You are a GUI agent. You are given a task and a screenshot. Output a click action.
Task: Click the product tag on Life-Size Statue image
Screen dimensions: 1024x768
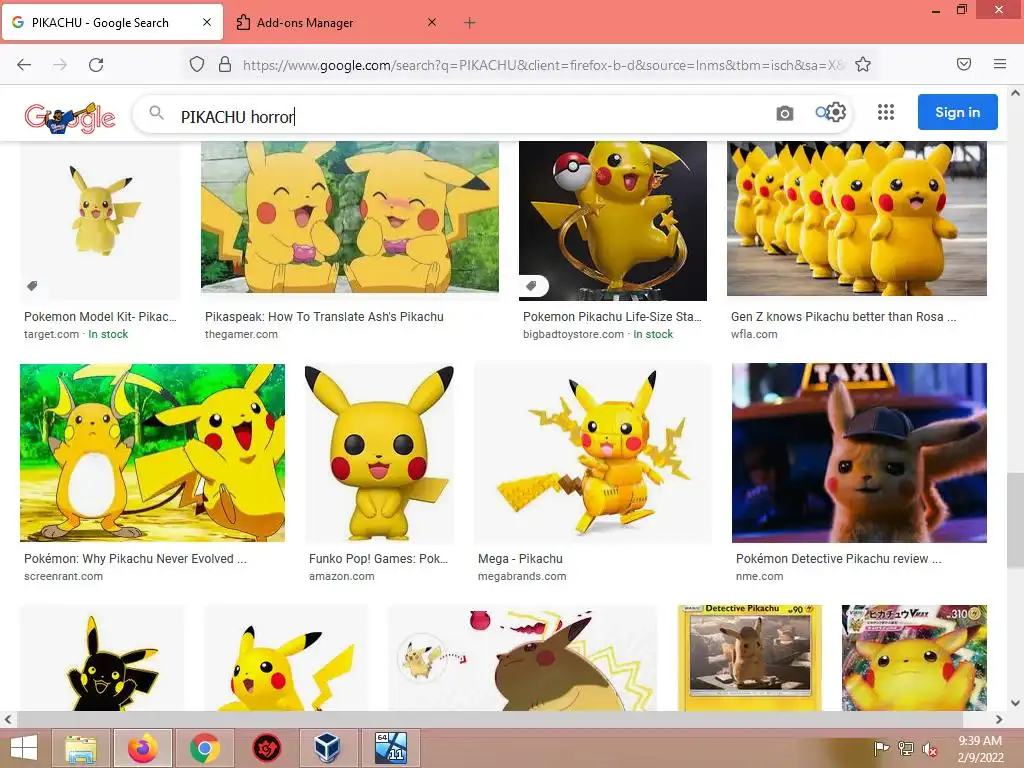[x=532, y=285]
